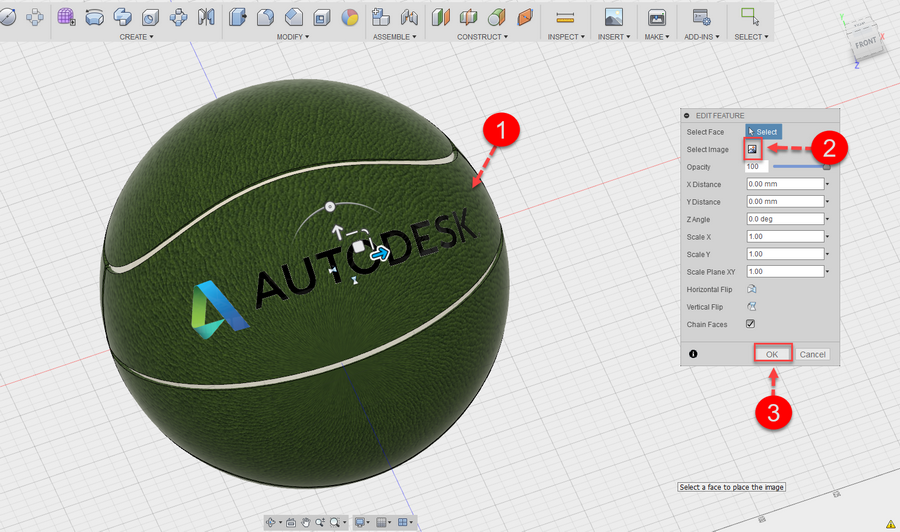900x532 pixels.
Task: Activate the Orbit navigation icon
Action: pyautogui.click(x=270, y=522)
